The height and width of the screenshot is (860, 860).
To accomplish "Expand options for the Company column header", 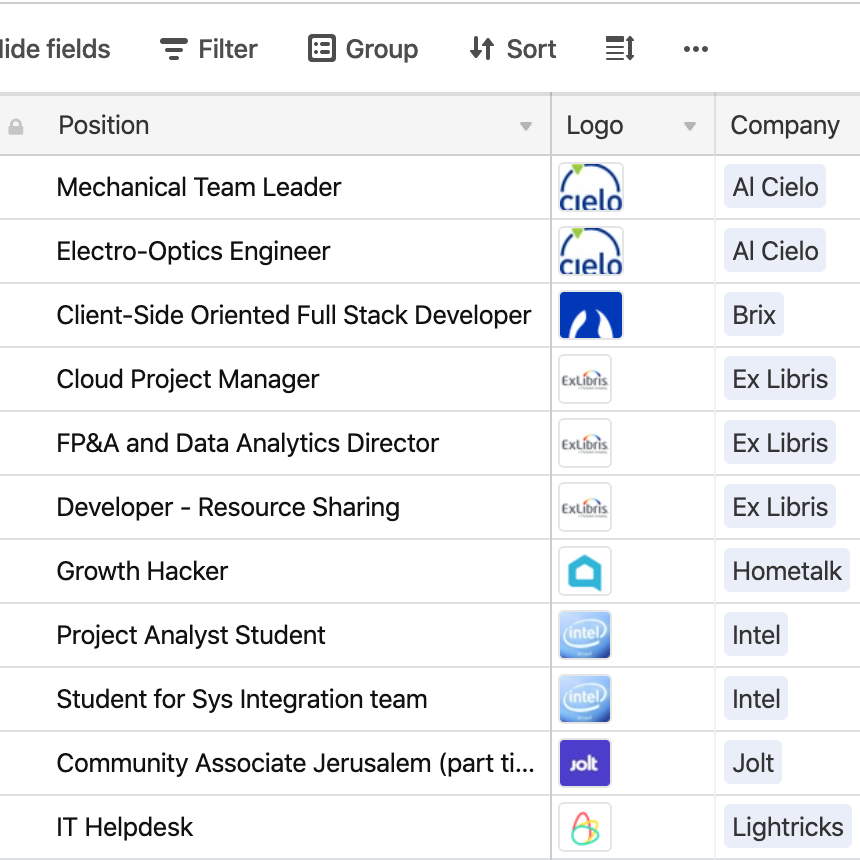I will 785,125.
